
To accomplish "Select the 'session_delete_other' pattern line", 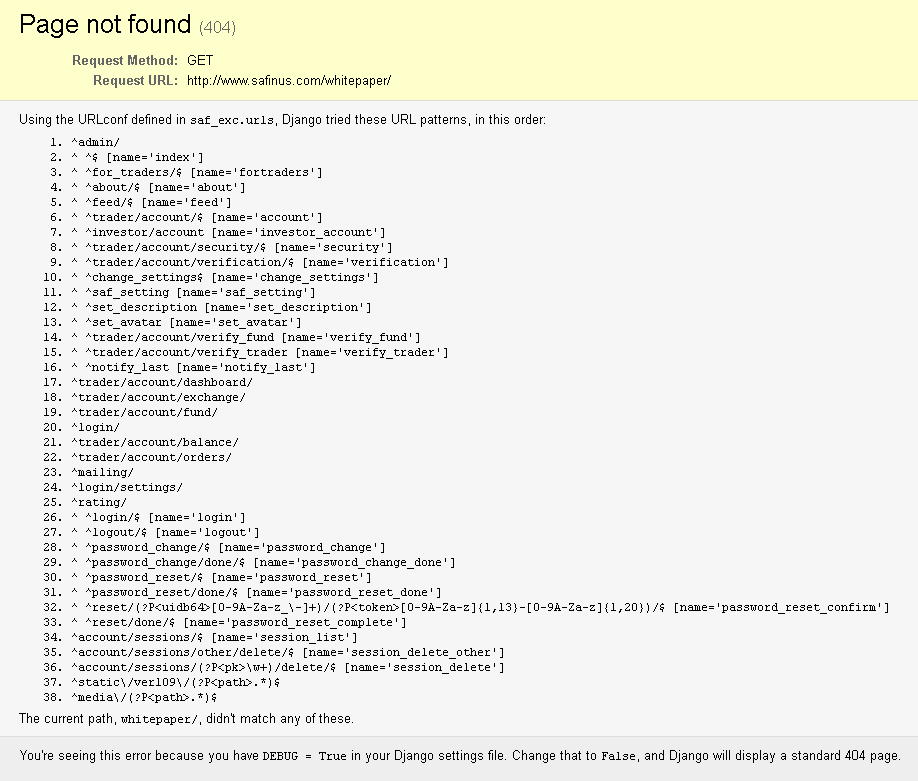I will pos(287,652).
